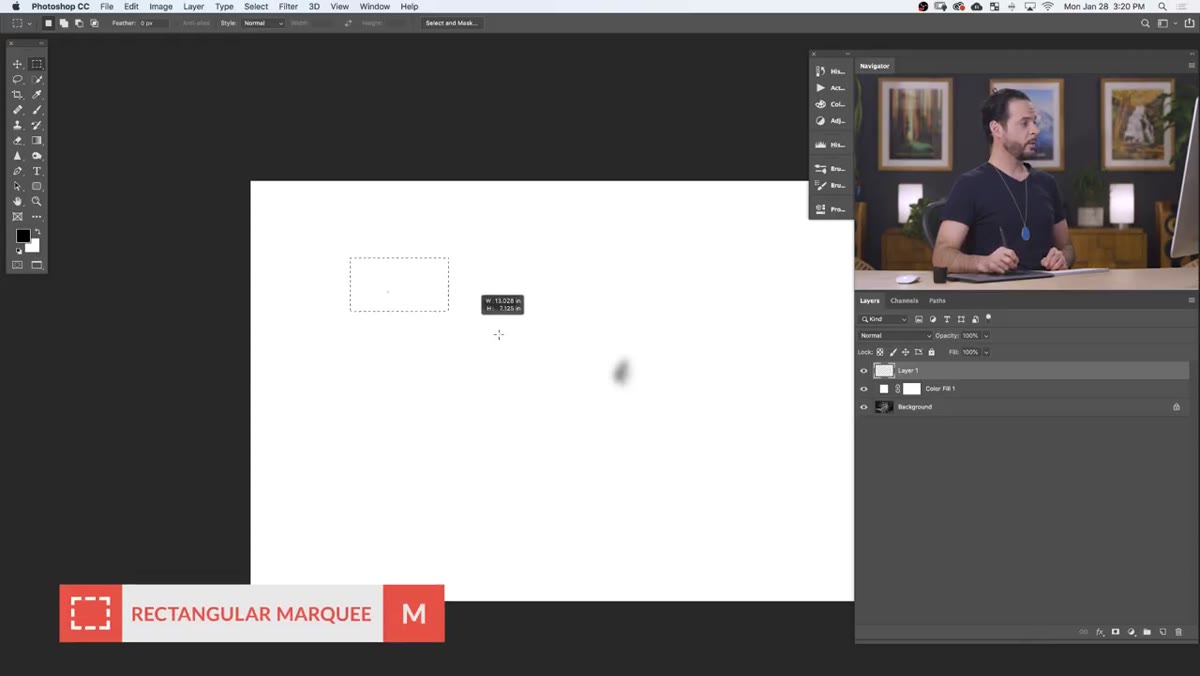1200x676 pixels.
Task: Select the Clone Stamp tool
Action: [17, 125]
